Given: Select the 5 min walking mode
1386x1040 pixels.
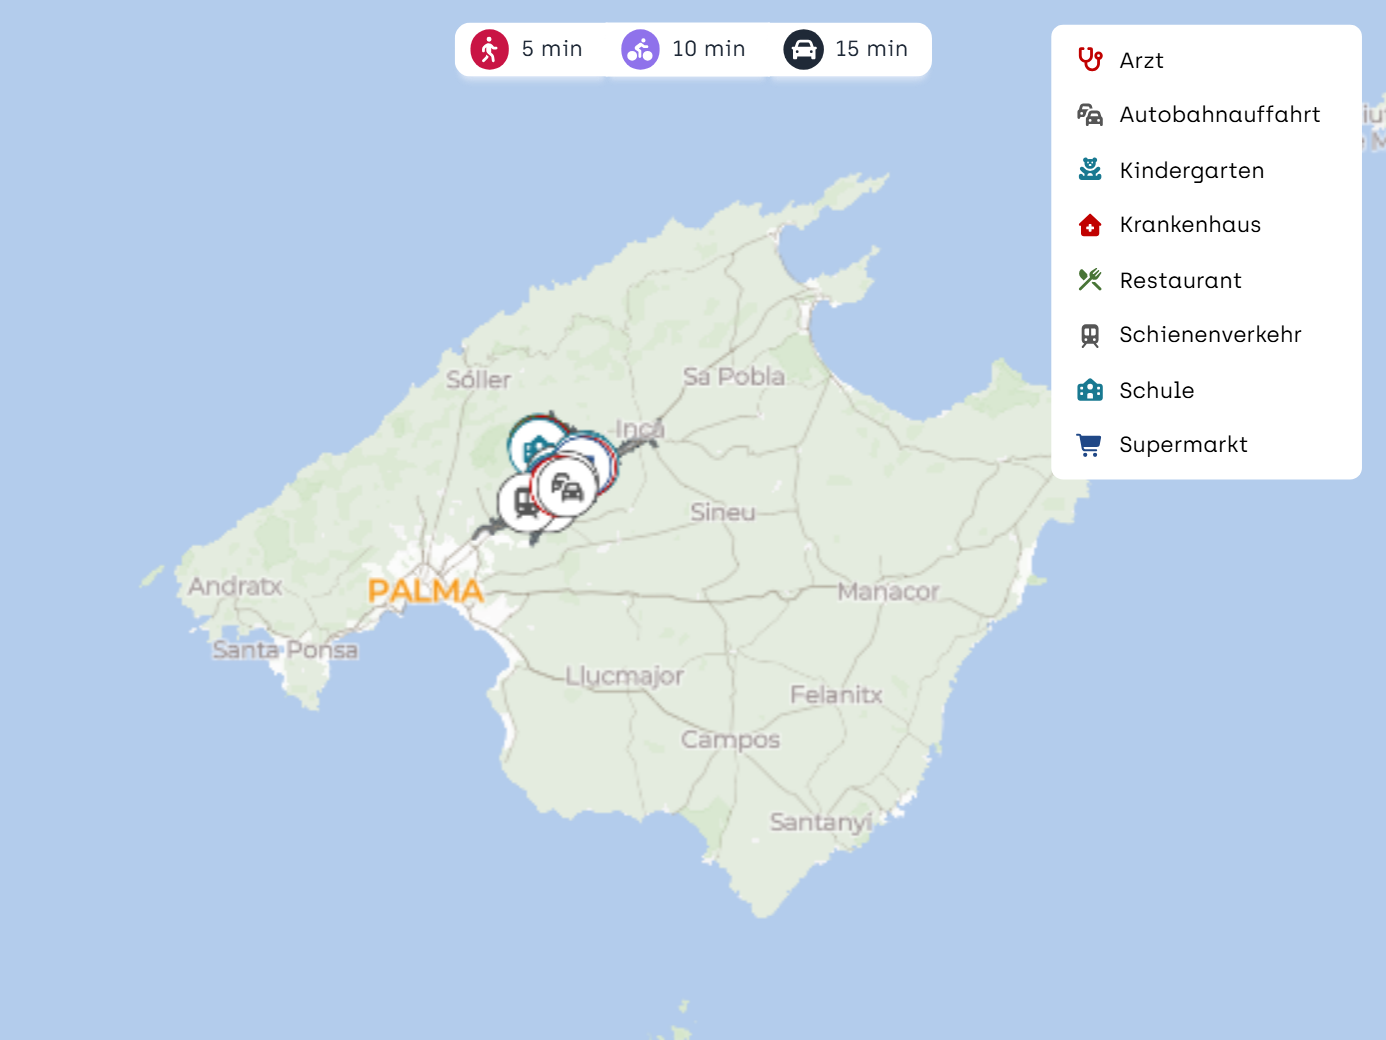Looking at the screenshot, I should [528, 49].
